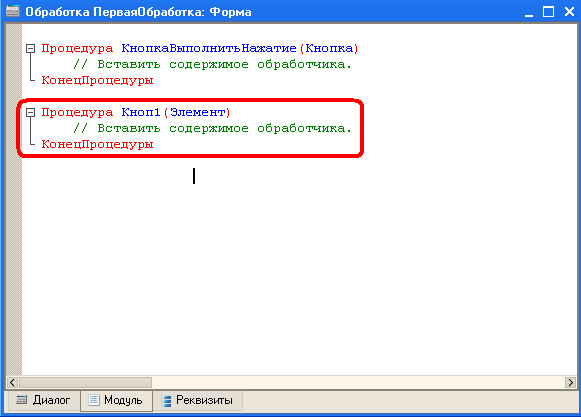Click the Диалог tab icon

click(x=21, y=400)
